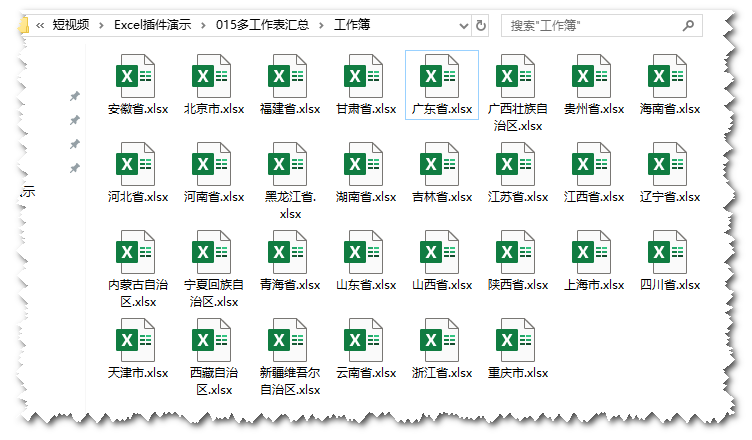Select the 福建省.xlsx file icon
Screen dimensions: 752x440
point(287,76)
